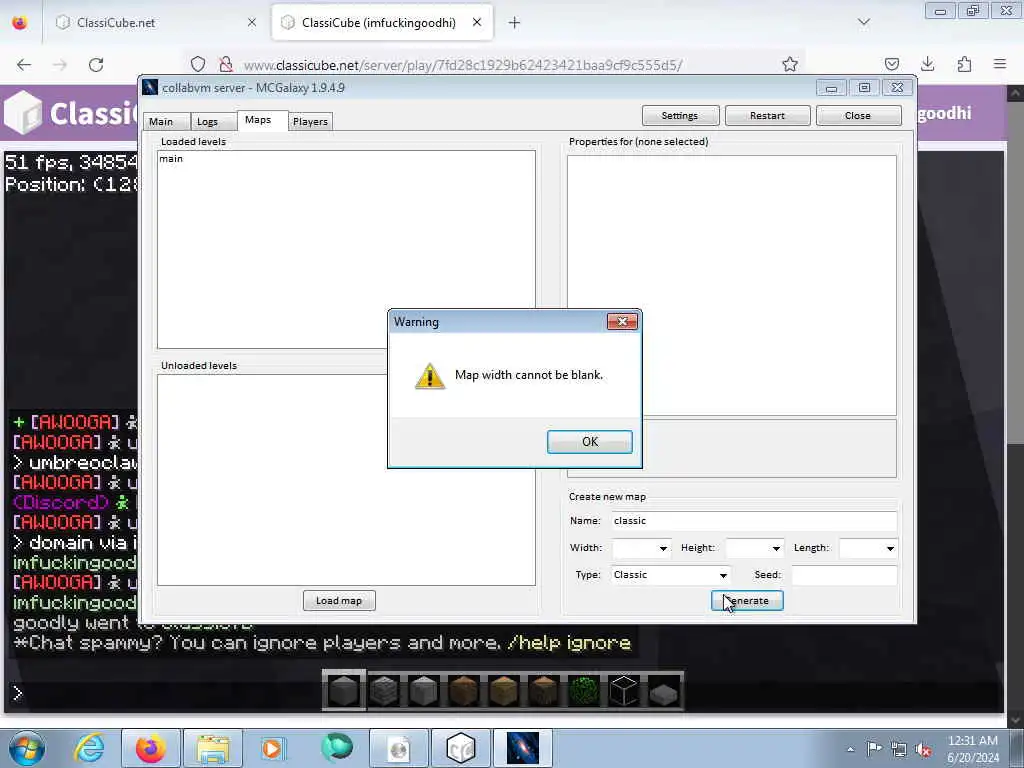Click the MCGalaxy window title bar icon

point(150,87)
